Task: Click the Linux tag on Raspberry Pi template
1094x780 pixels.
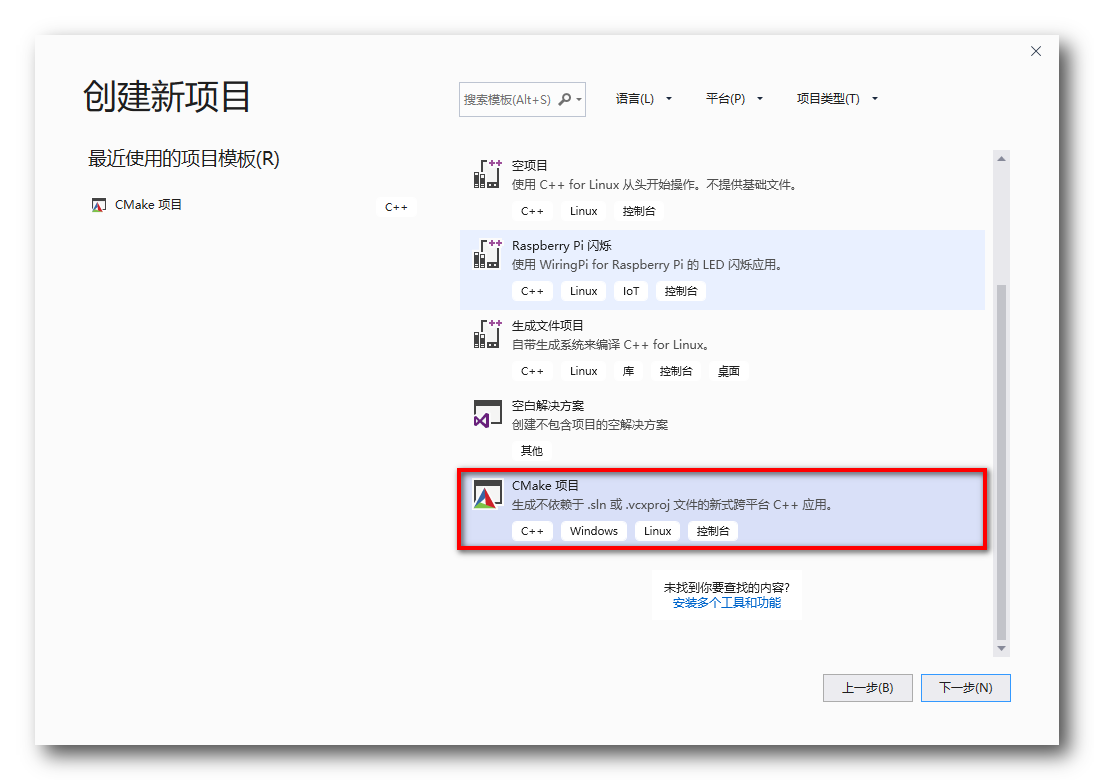Action: pos(583,291)
